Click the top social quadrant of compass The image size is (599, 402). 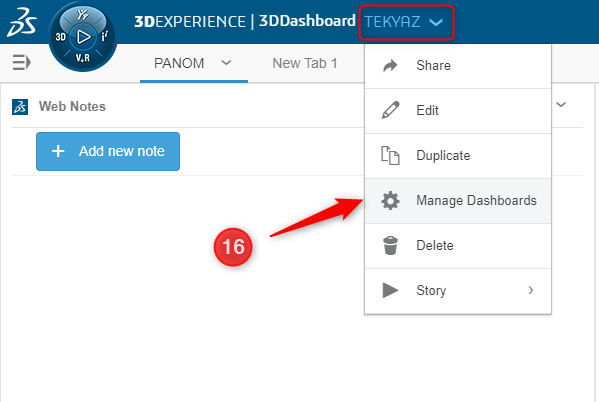pos(83,15)
